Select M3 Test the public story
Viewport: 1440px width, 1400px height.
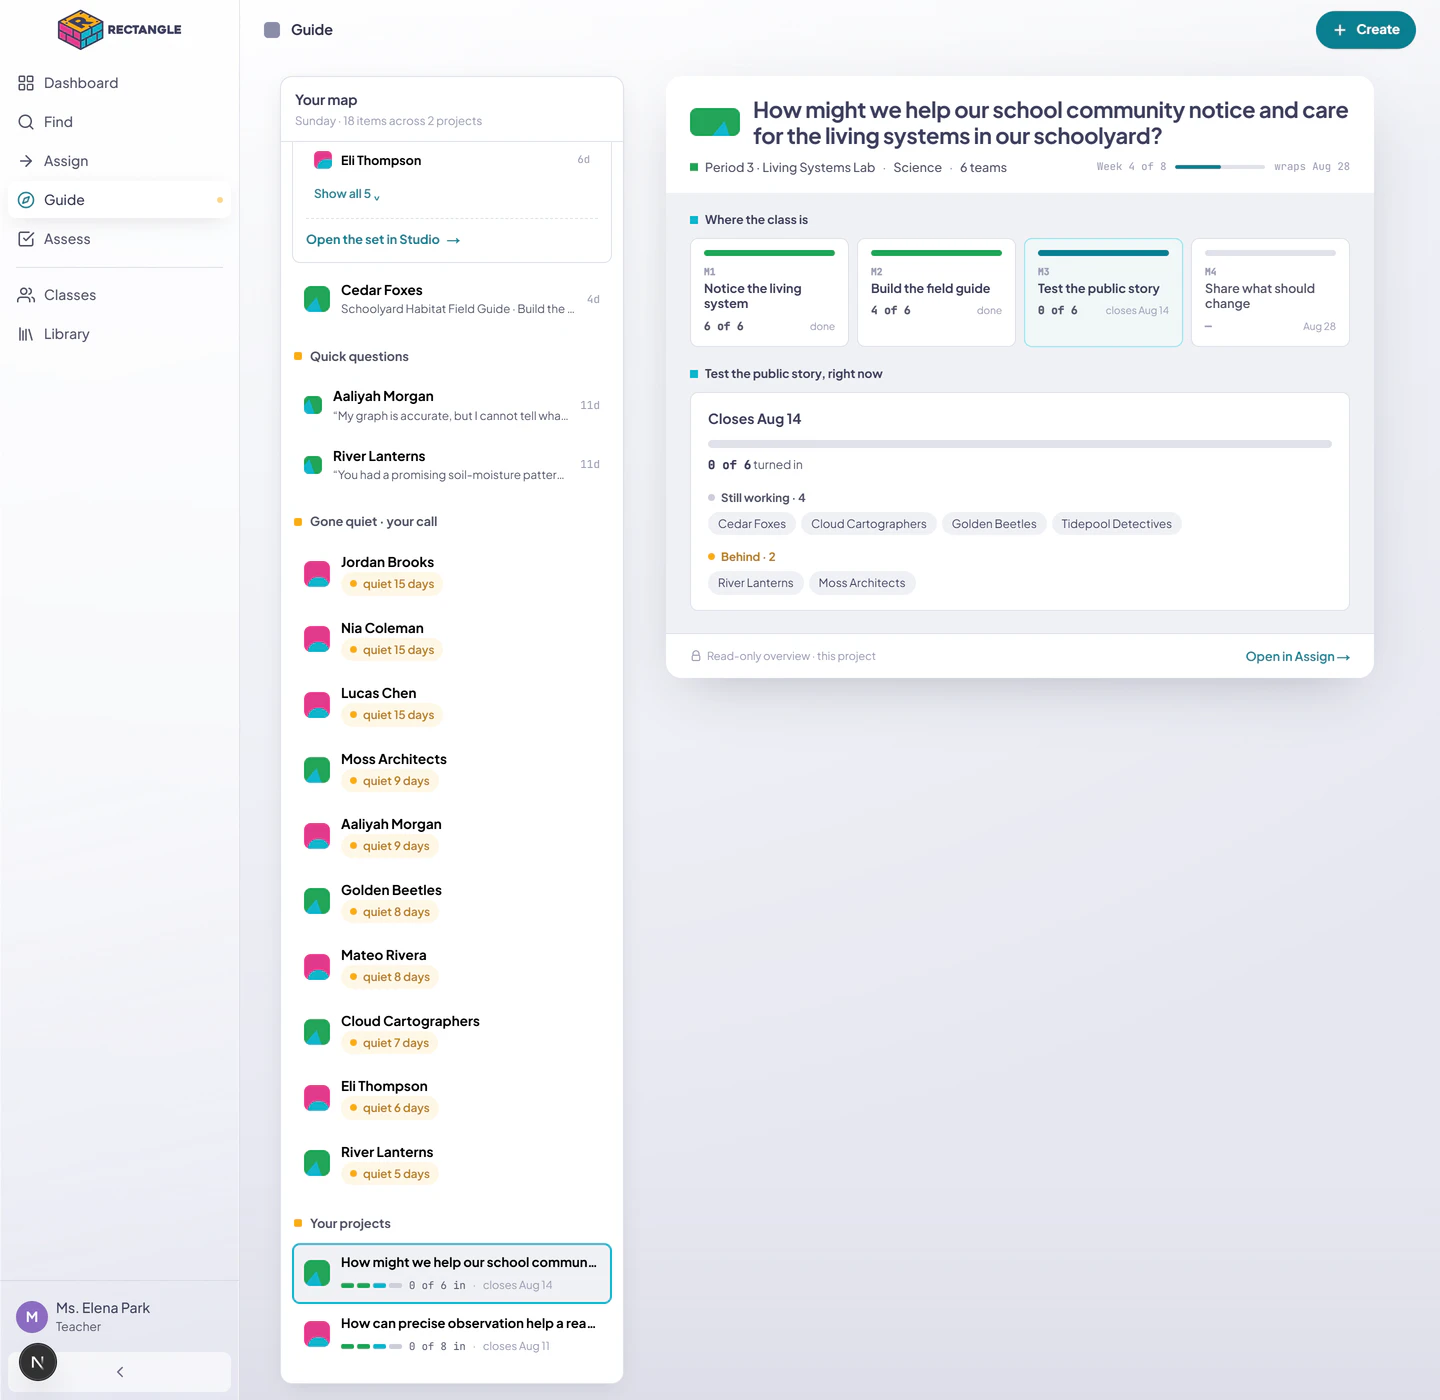pos(1103,292)
